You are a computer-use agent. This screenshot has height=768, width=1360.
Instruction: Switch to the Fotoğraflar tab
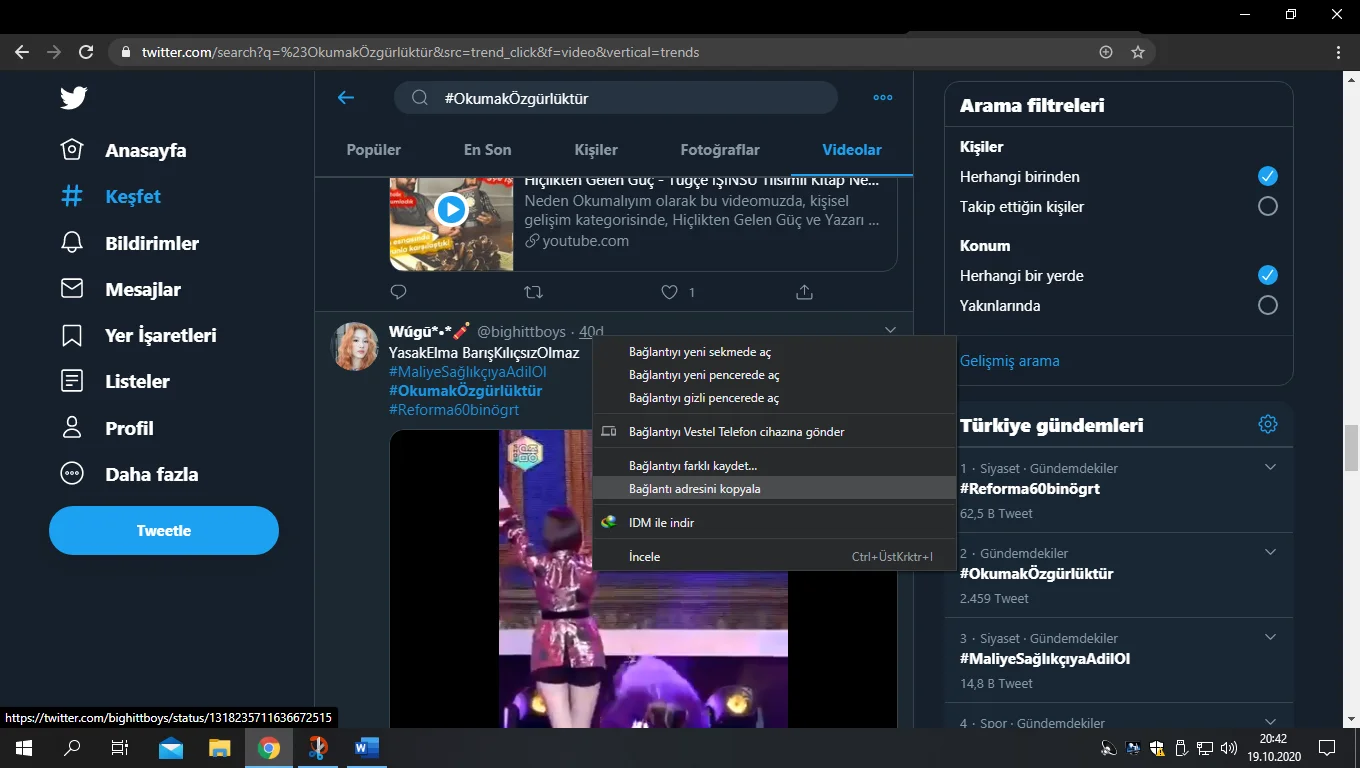(720, 150)
